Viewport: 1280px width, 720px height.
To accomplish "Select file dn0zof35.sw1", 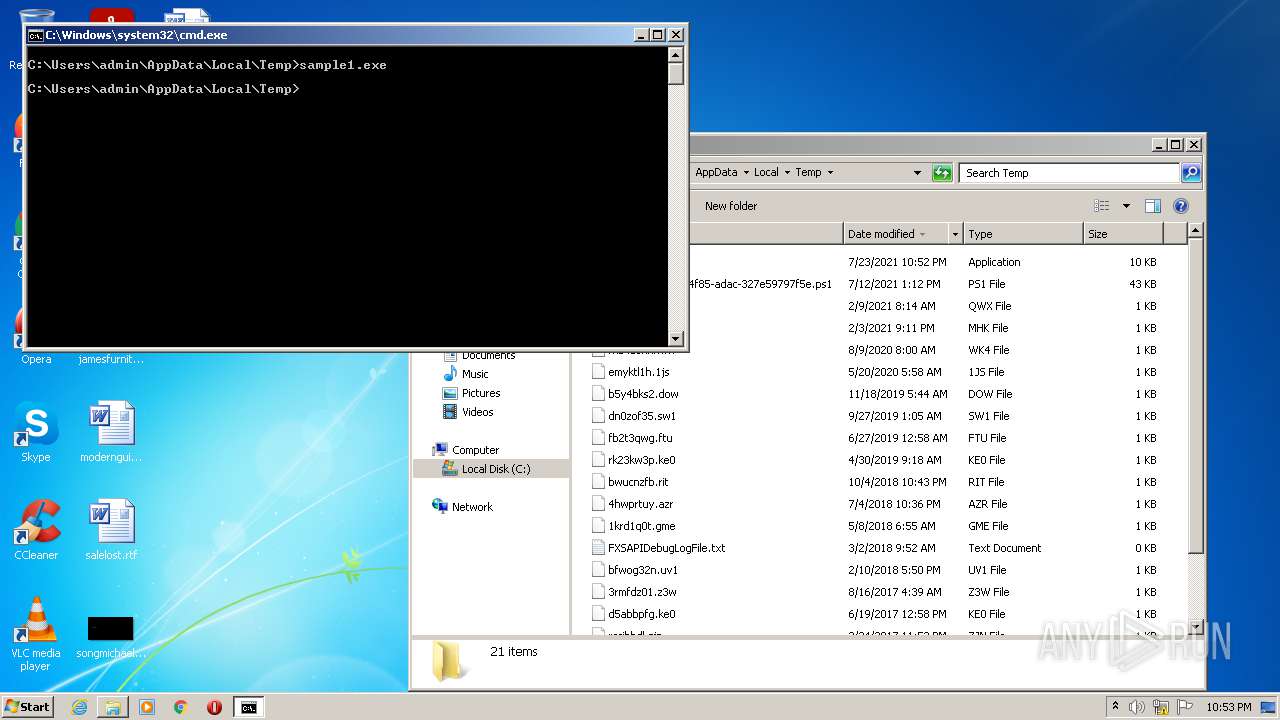I will click(x=642, y=416).
